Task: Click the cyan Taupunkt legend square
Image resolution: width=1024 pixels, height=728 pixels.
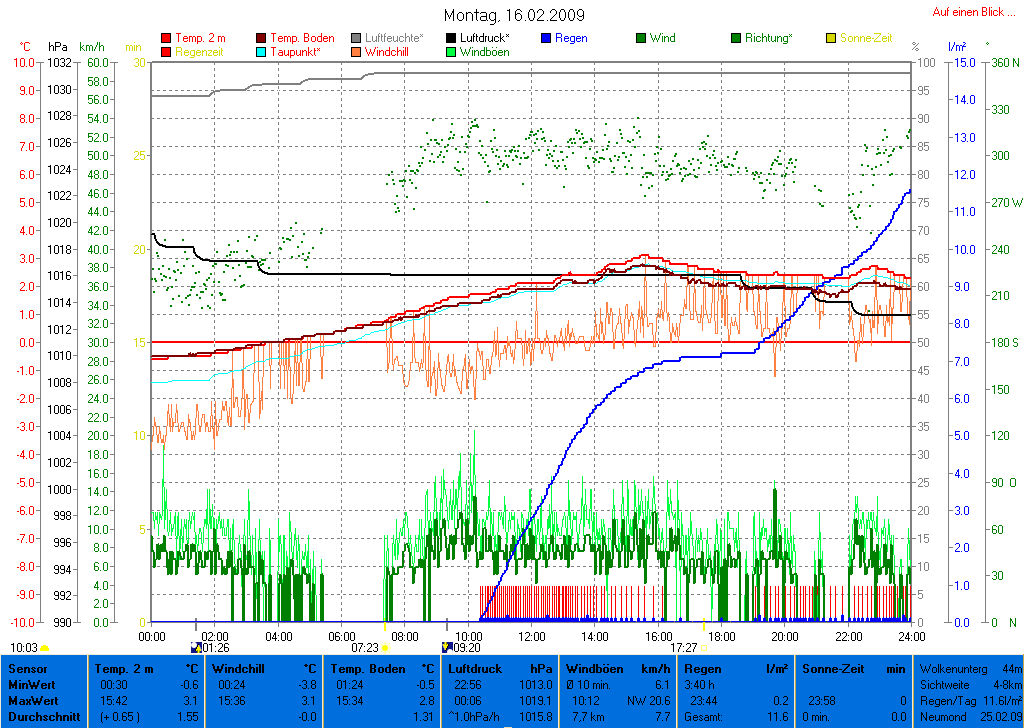Action: click(262, 52)
